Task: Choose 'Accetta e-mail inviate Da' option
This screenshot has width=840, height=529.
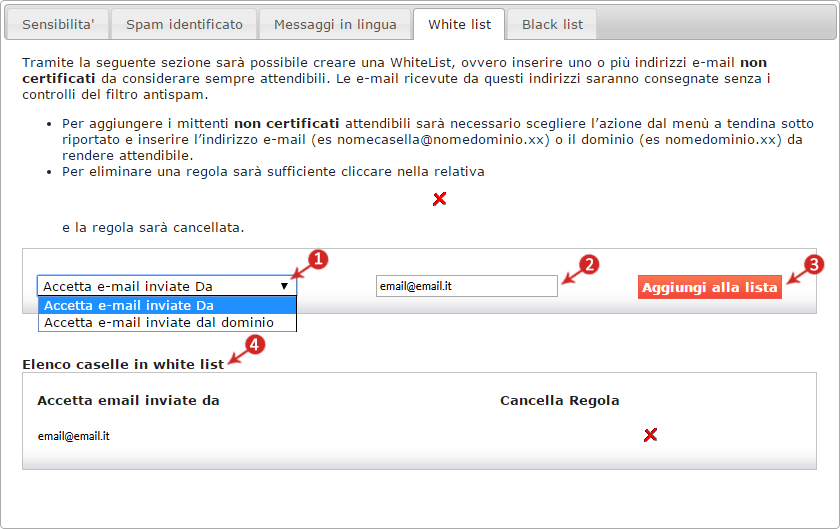Action: (167, 306)
